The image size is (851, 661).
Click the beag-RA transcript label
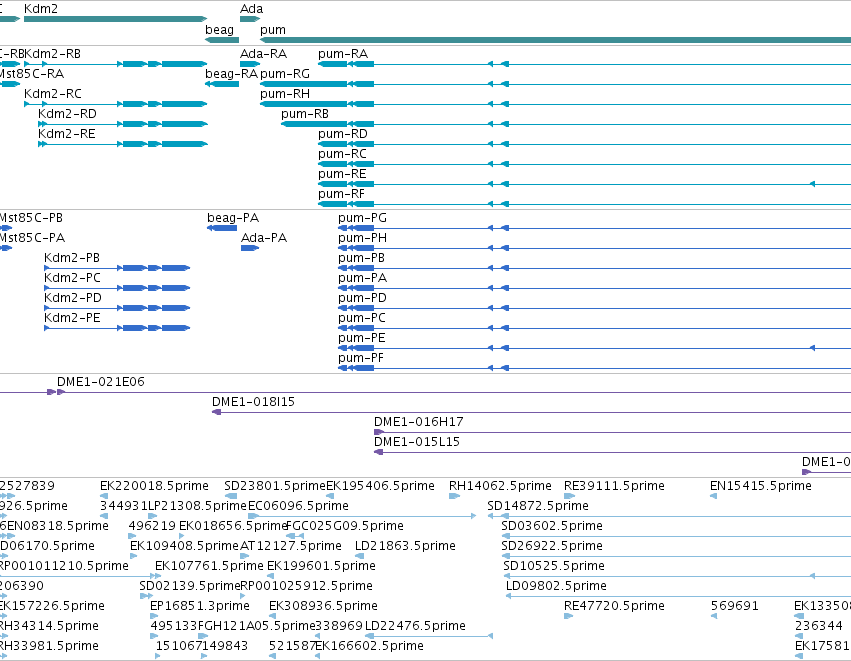231,74
